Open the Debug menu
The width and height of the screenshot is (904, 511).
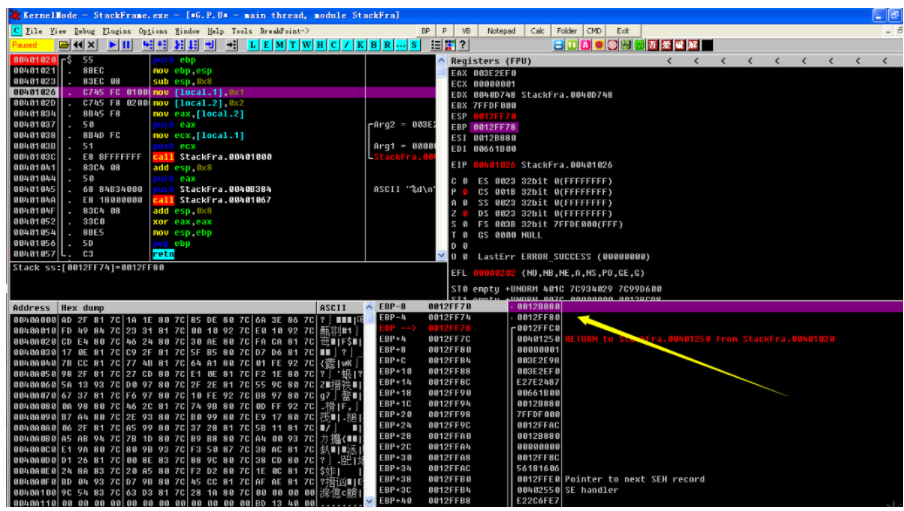[84, 31]
